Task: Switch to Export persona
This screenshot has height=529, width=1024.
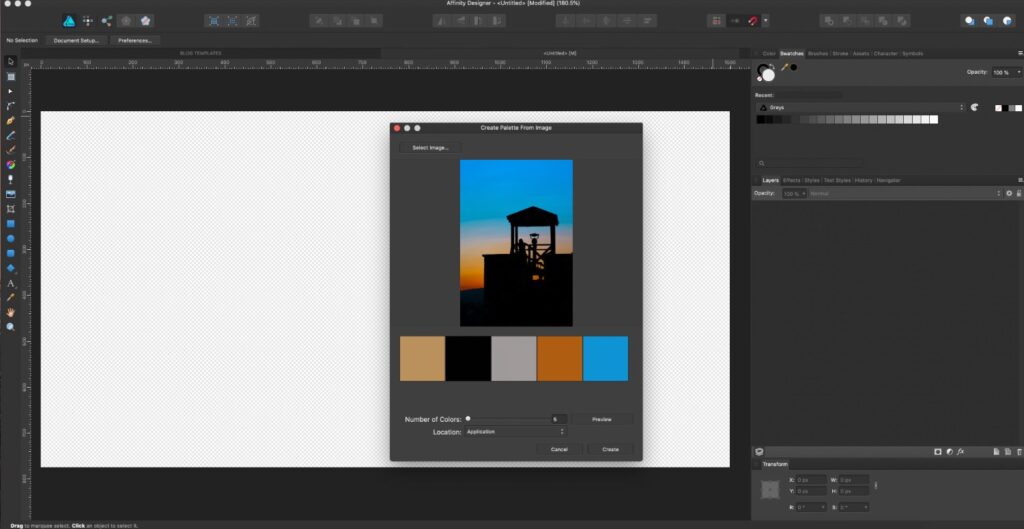Action: tap(106, 21)
